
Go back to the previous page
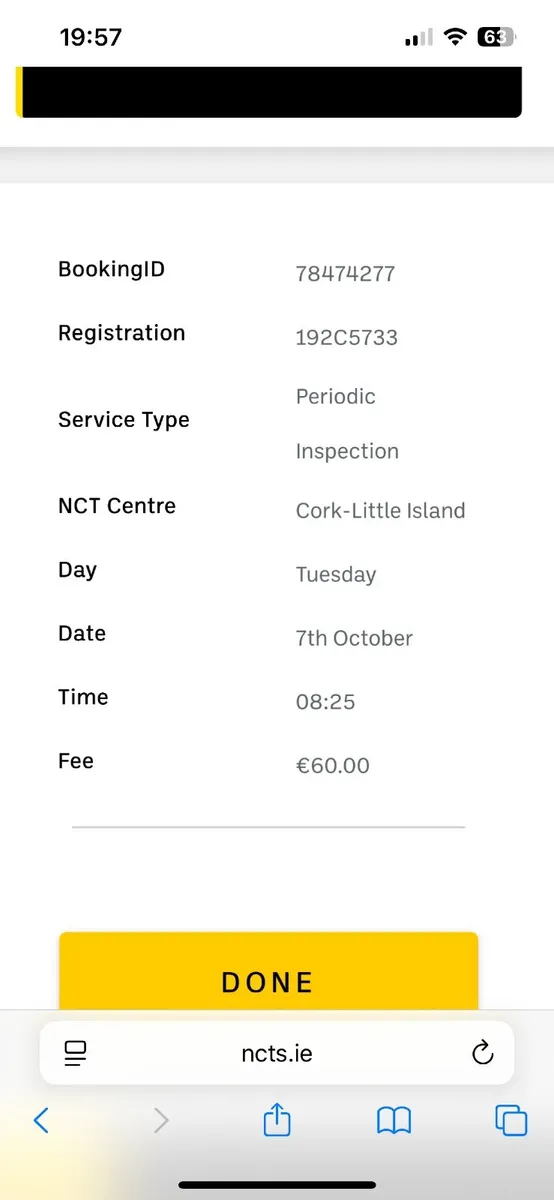41,1120
